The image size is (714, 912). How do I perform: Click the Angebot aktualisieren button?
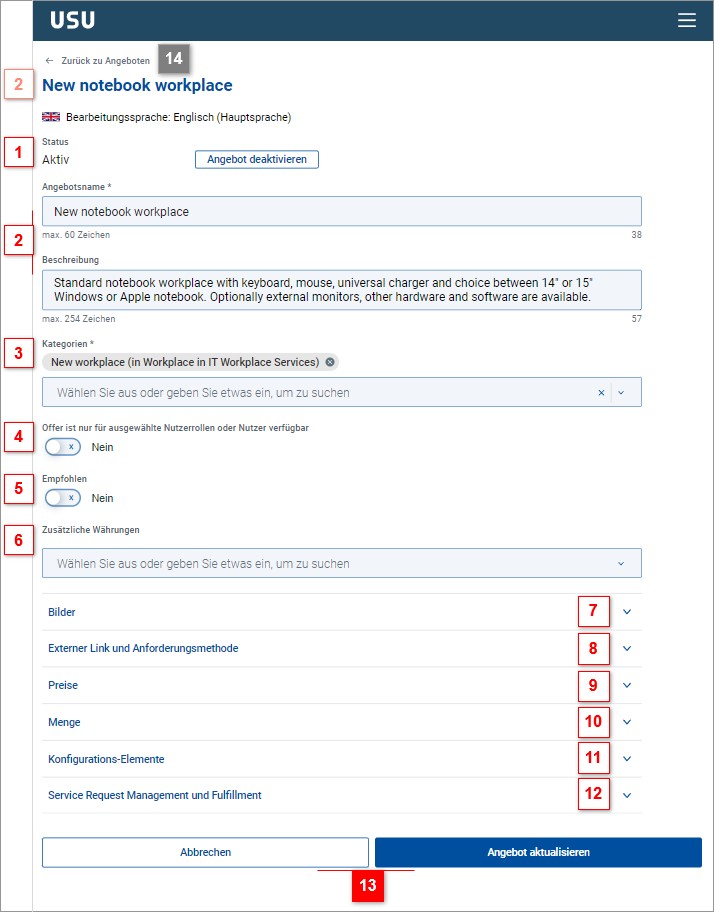(x=538, y=853)
